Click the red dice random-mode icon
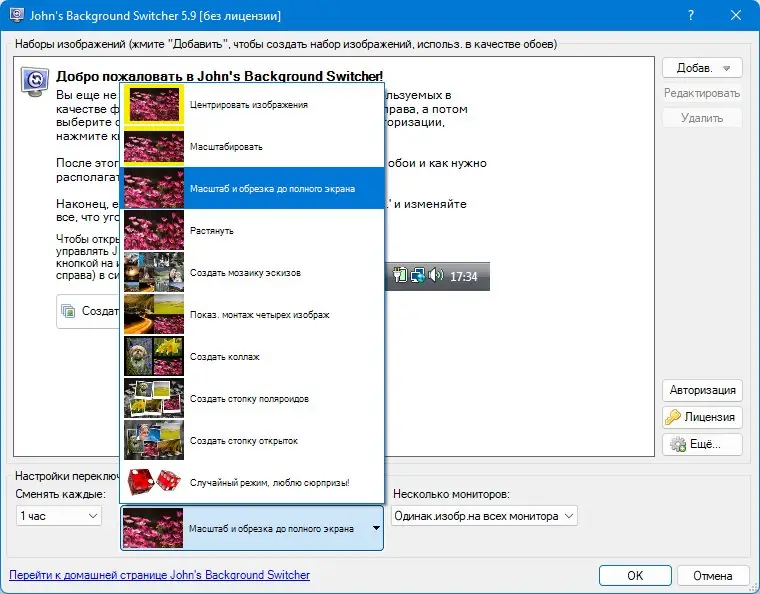The height and width of the screenshot is (594, 760). tap(154, 481)
